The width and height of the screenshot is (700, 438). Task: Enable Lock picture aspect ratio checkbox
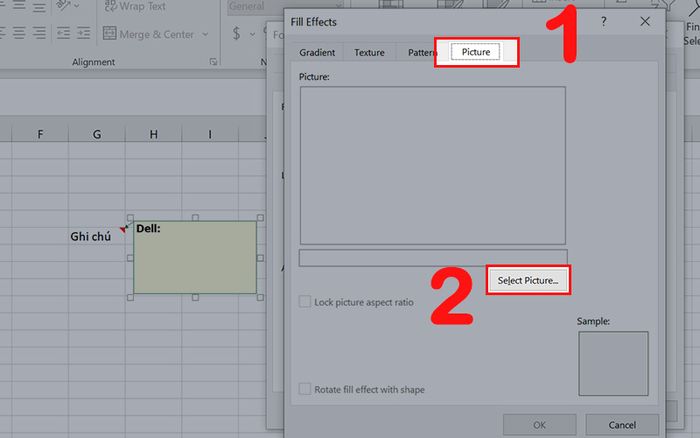point(305,302)
